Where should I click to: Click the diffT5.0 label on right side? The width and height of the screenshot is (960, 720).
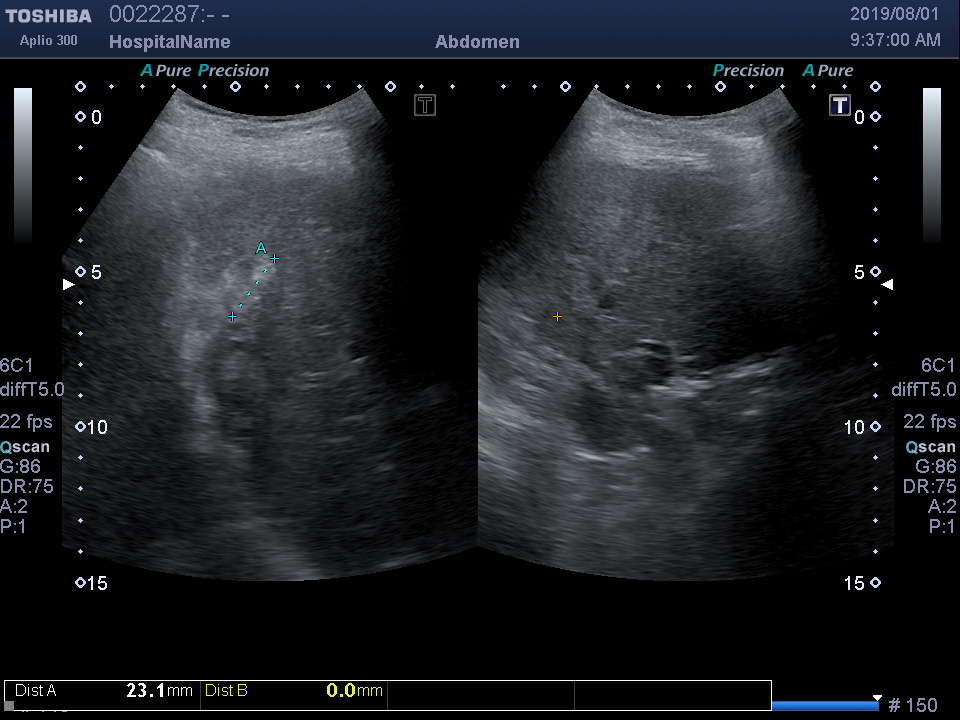click(924, 389)
